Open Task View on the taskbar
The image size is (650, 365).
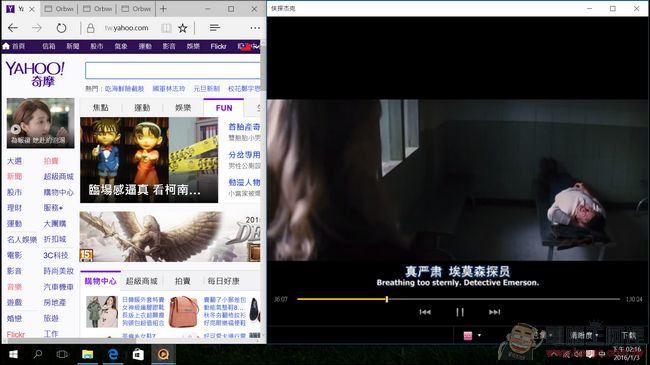(62, 355)
